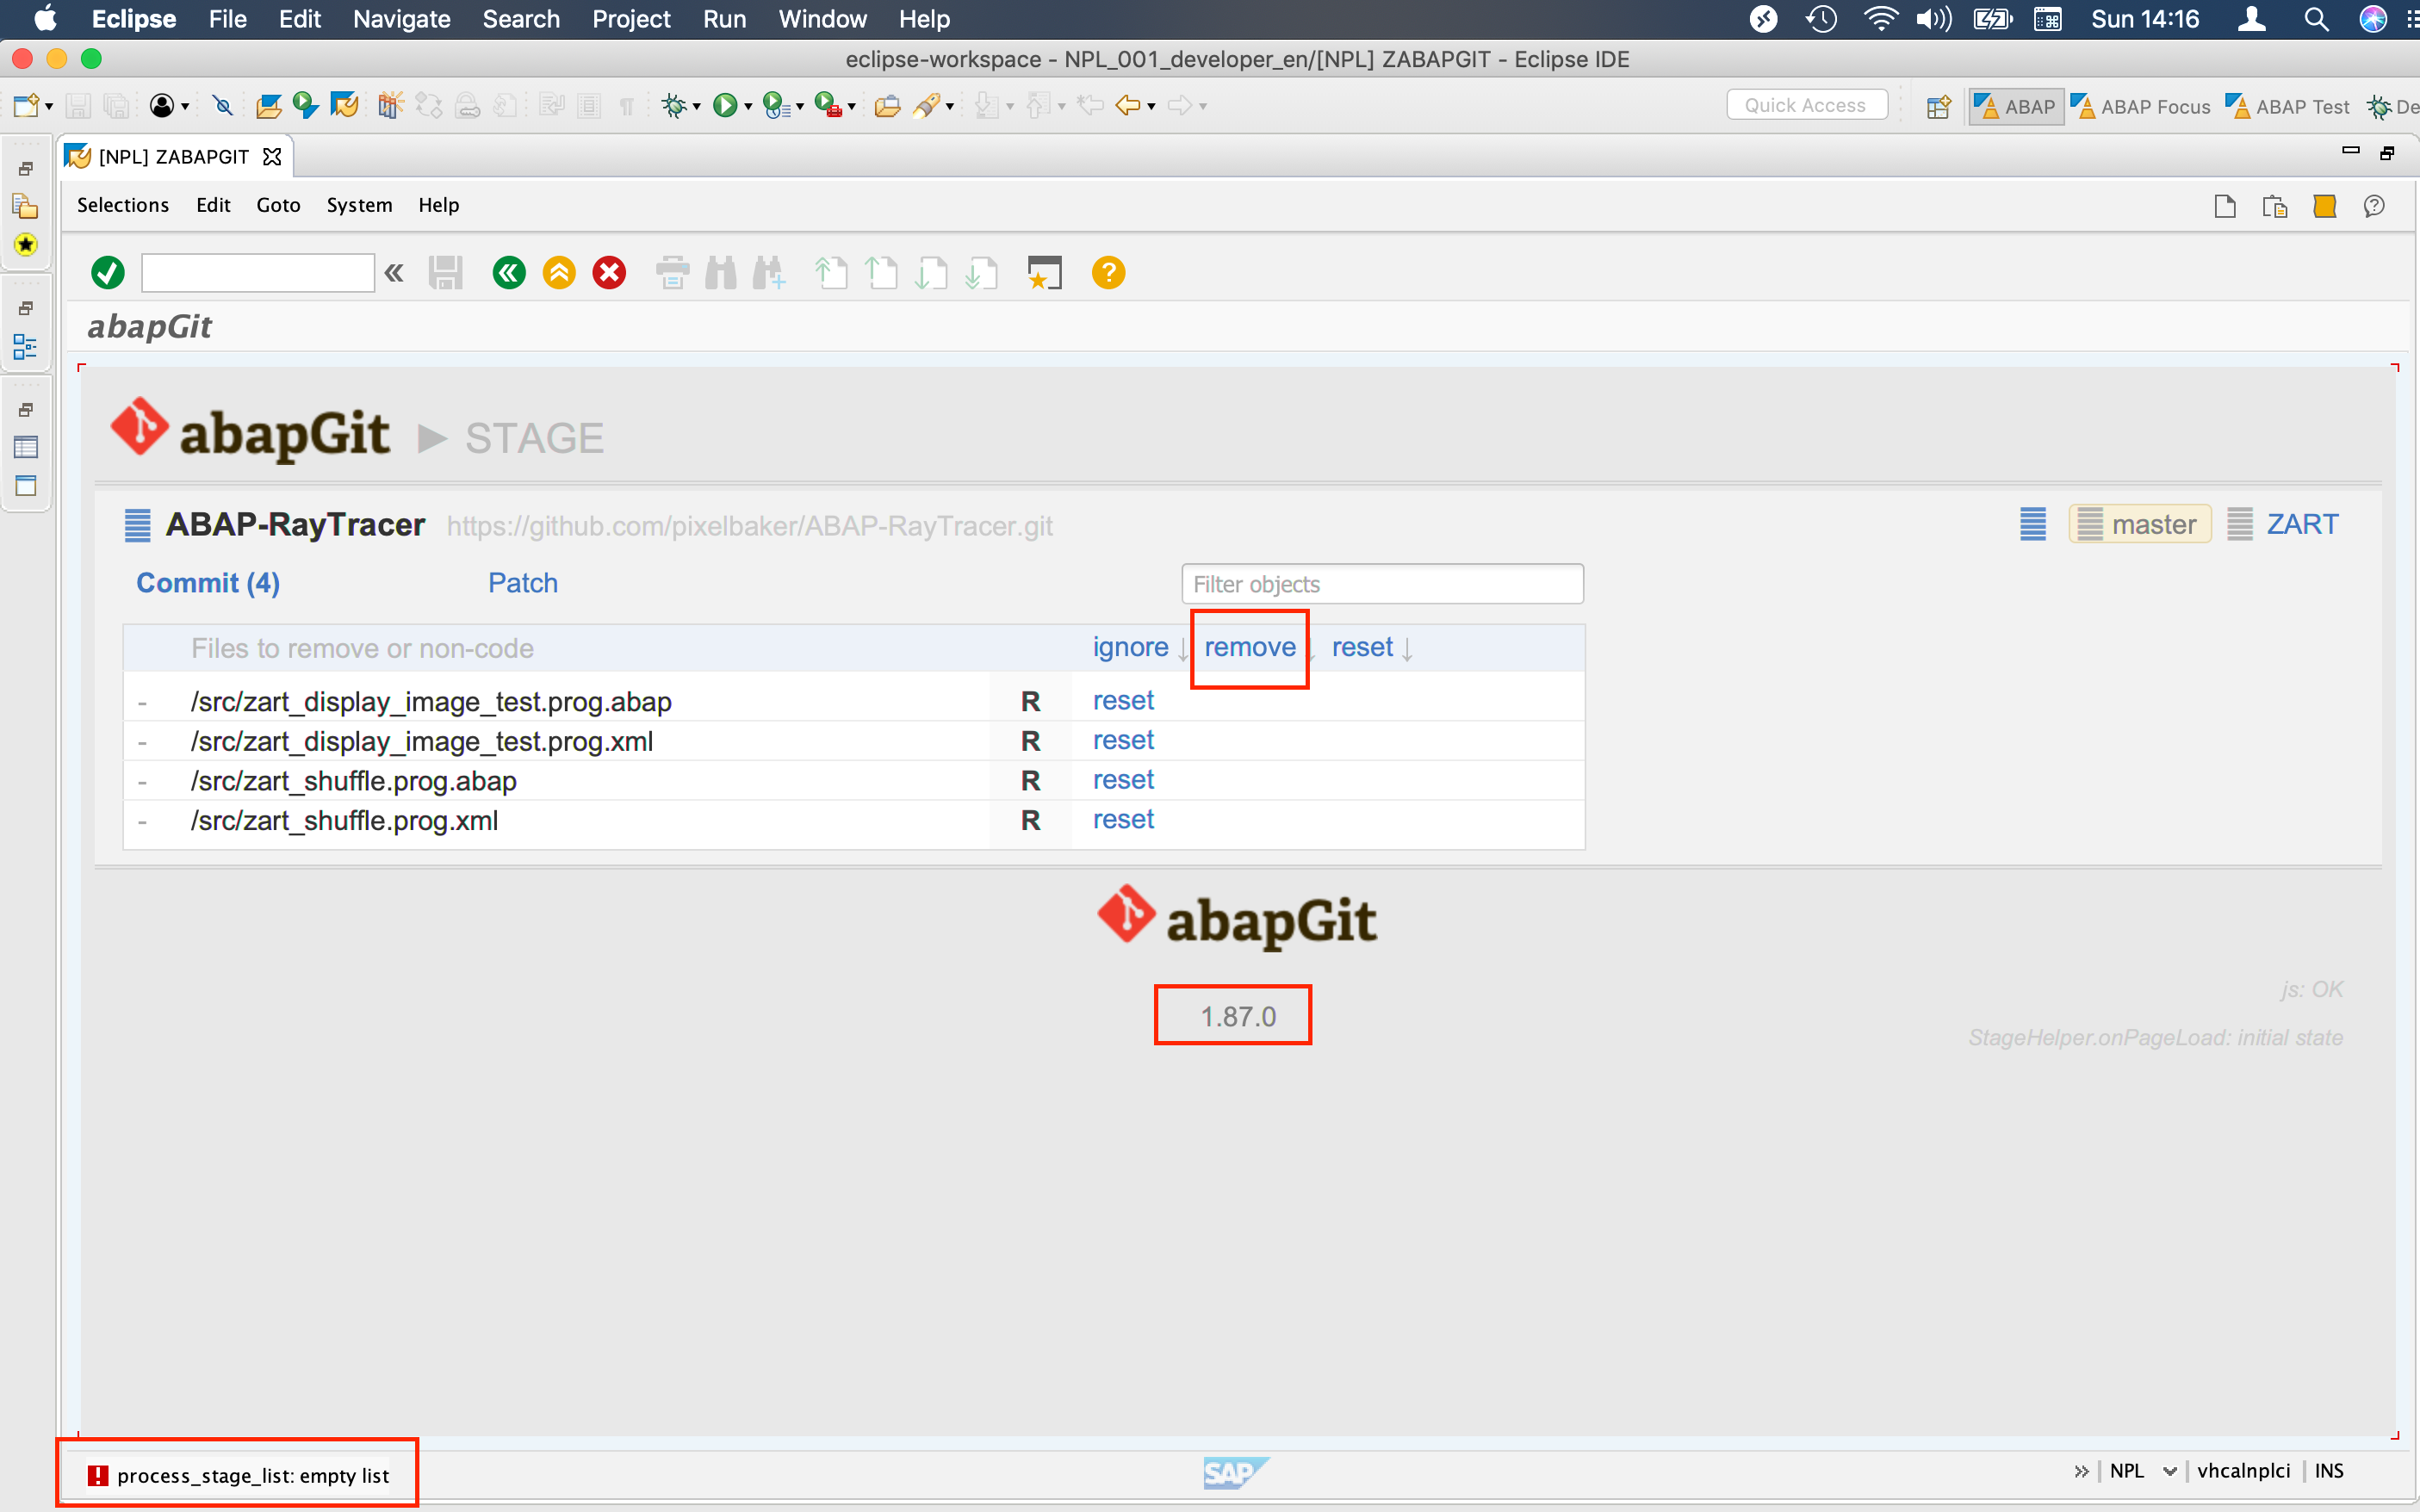Open the Goto menu

pos(278,205)
